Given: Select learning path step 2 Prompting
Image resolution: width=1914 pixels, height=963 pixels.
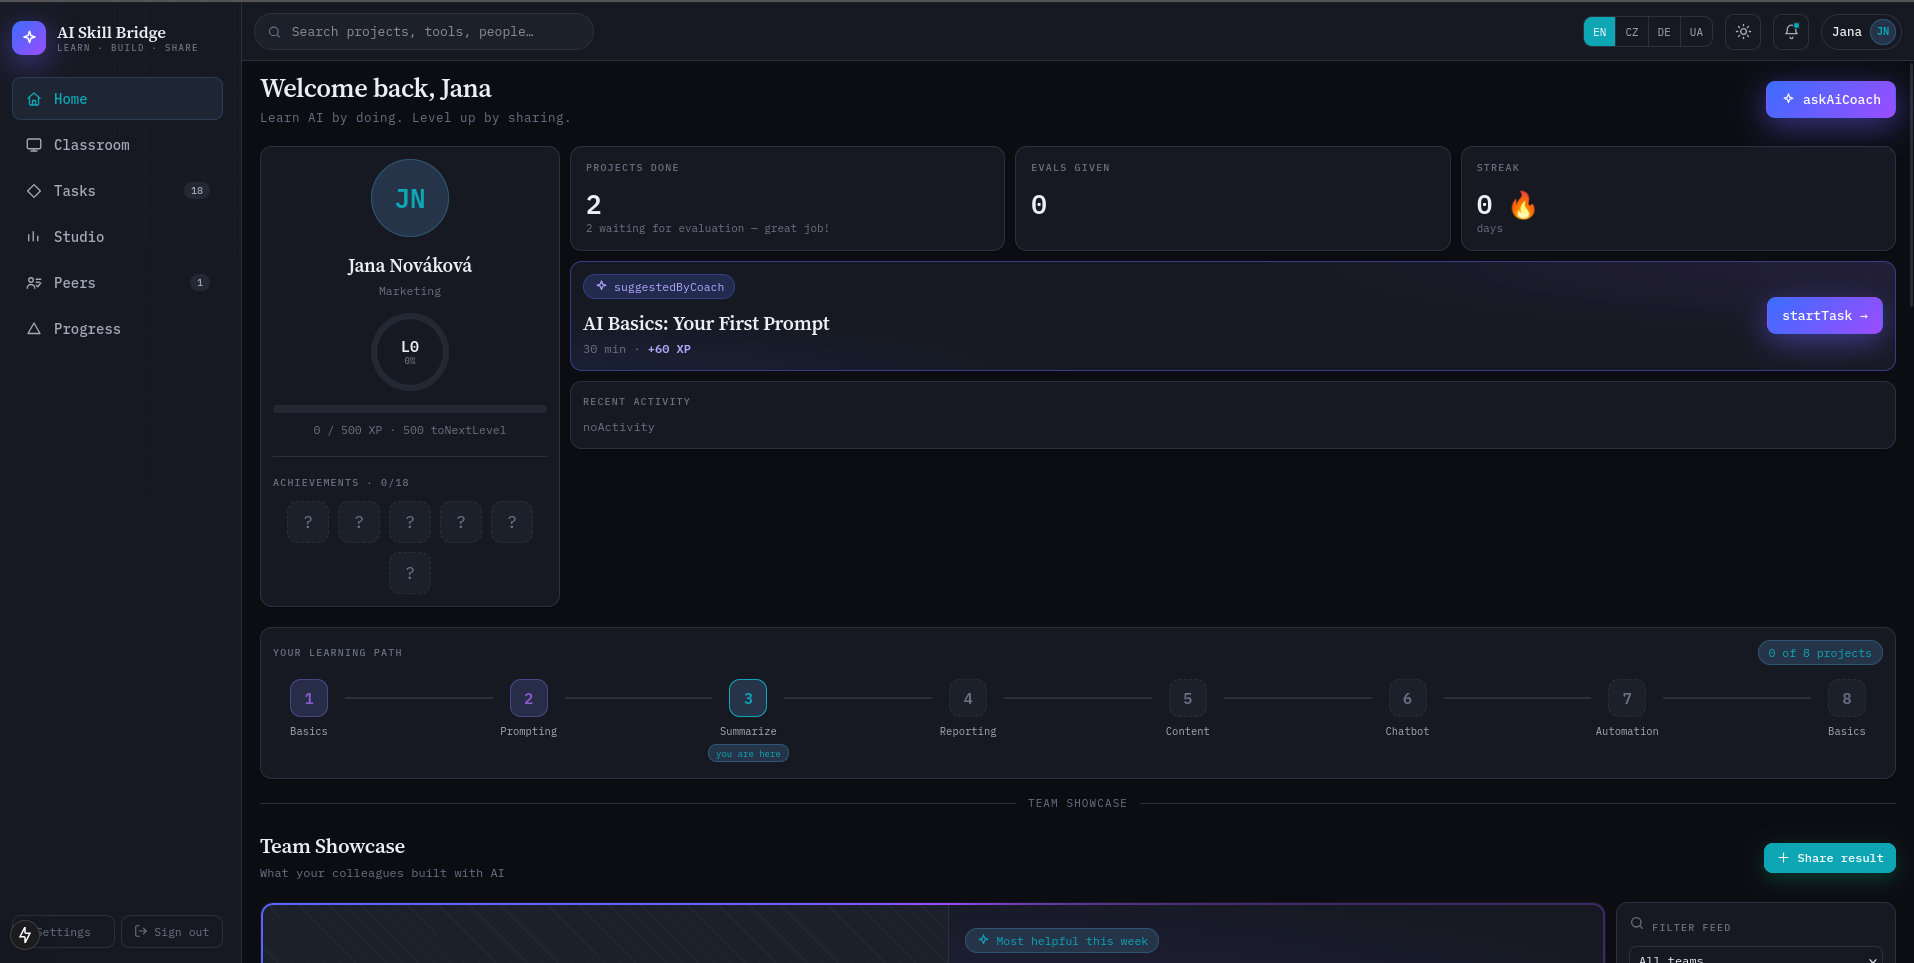Looking at the screenshot, I should (x=529, y=698).
